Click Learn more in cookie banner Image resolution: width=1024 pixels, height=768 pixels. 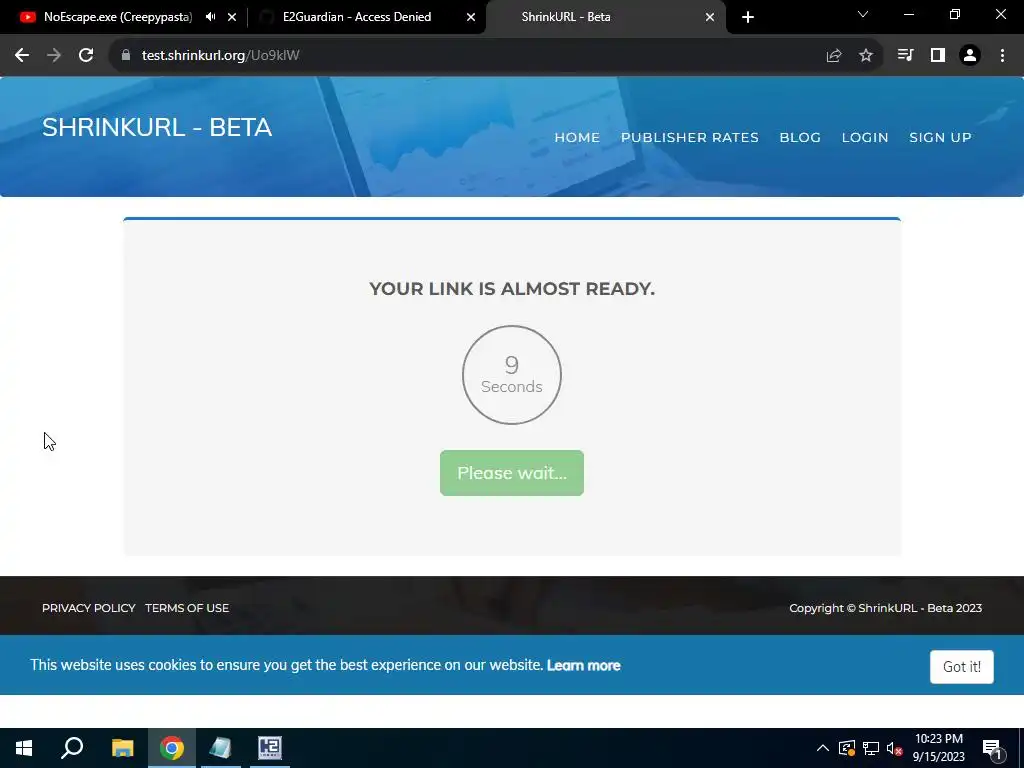click(x=583, y=665)
